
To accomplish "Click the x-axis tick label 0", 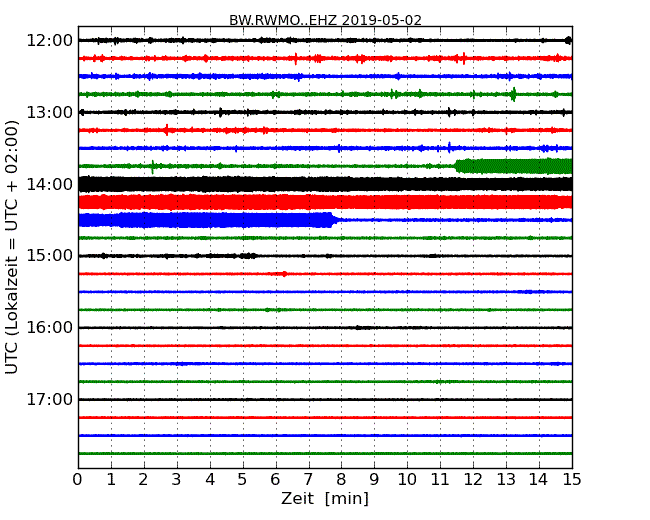I will pyautogui.click(x=78, y=480).
